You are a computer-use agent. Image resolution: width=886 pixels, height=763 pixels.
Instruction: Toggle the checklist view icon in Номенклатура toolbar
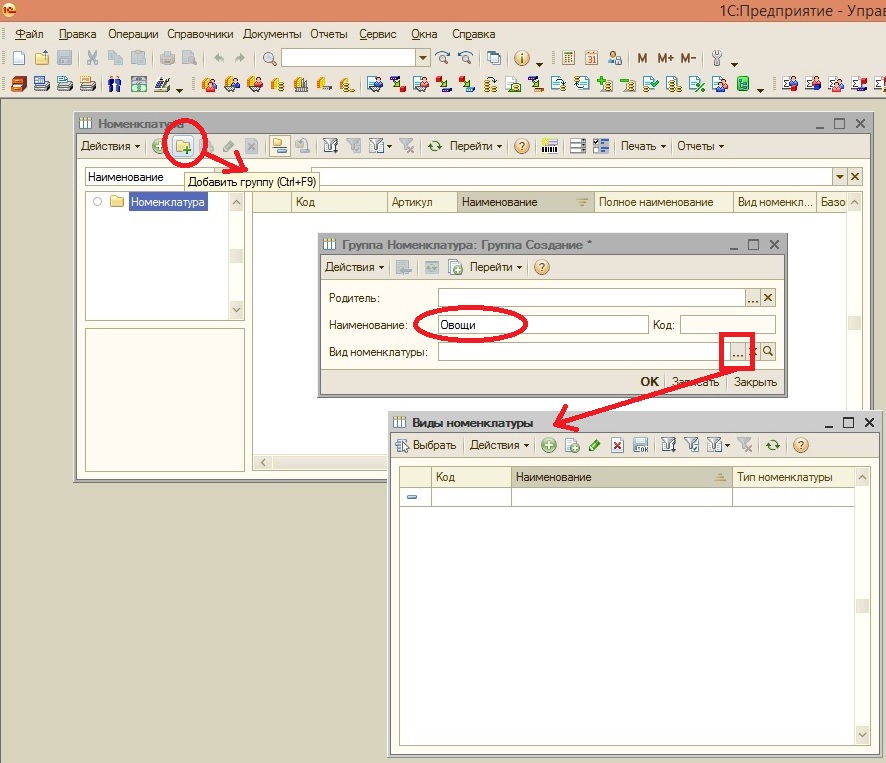tap(601, 146)
